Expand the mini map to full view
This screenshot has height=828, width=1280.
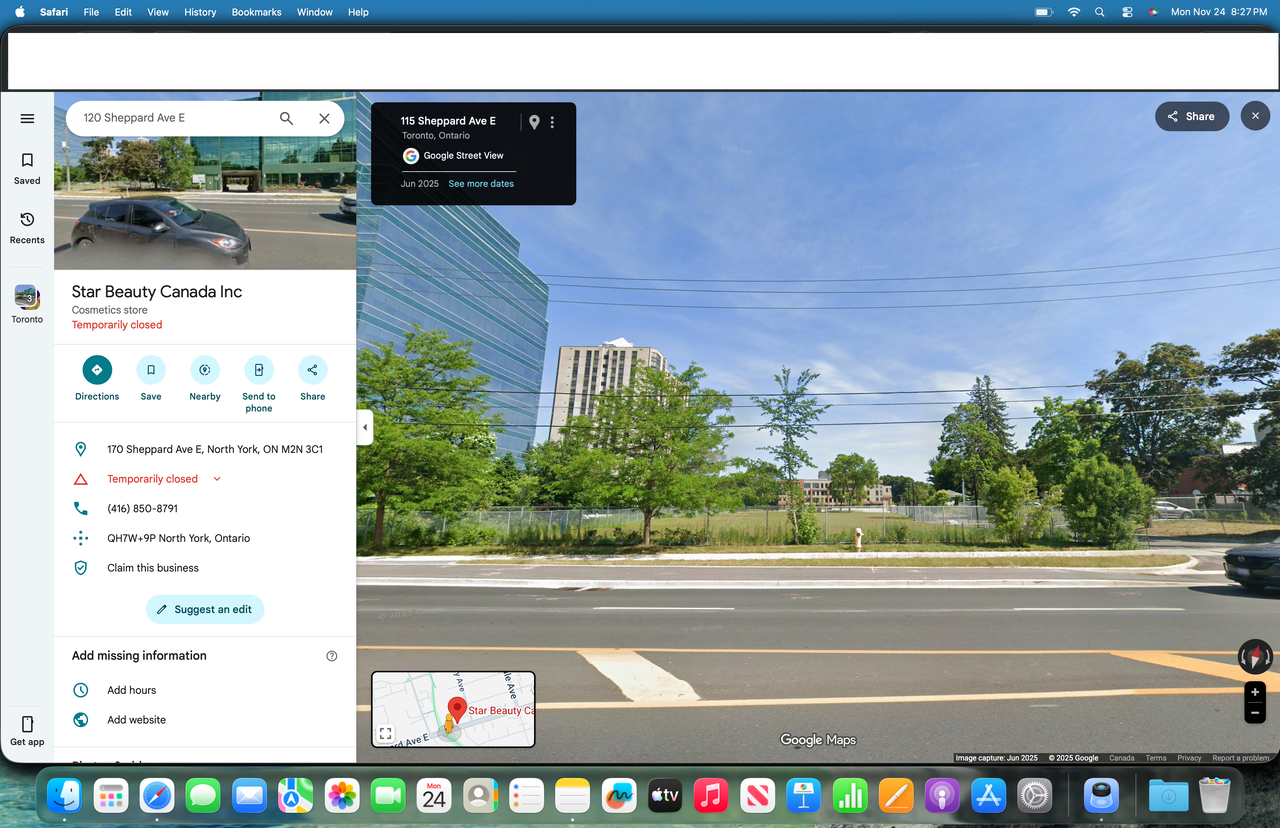tap(385, 733)
